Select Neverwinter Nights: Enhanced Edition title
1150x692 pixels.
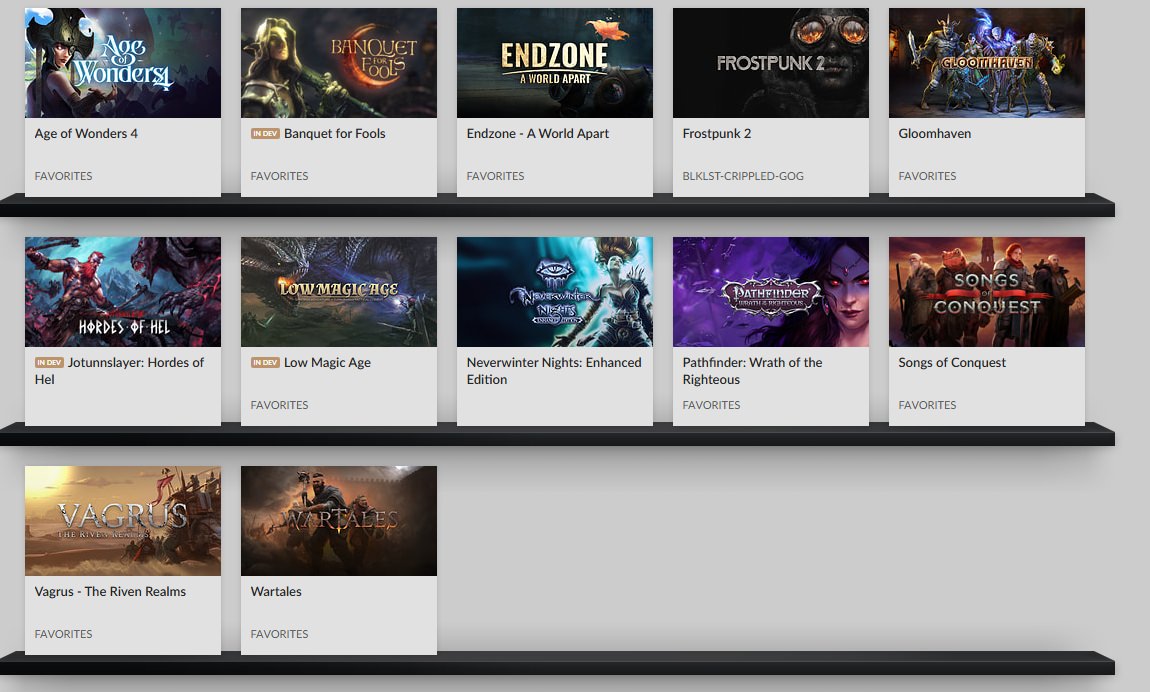[x=554, y=371]
